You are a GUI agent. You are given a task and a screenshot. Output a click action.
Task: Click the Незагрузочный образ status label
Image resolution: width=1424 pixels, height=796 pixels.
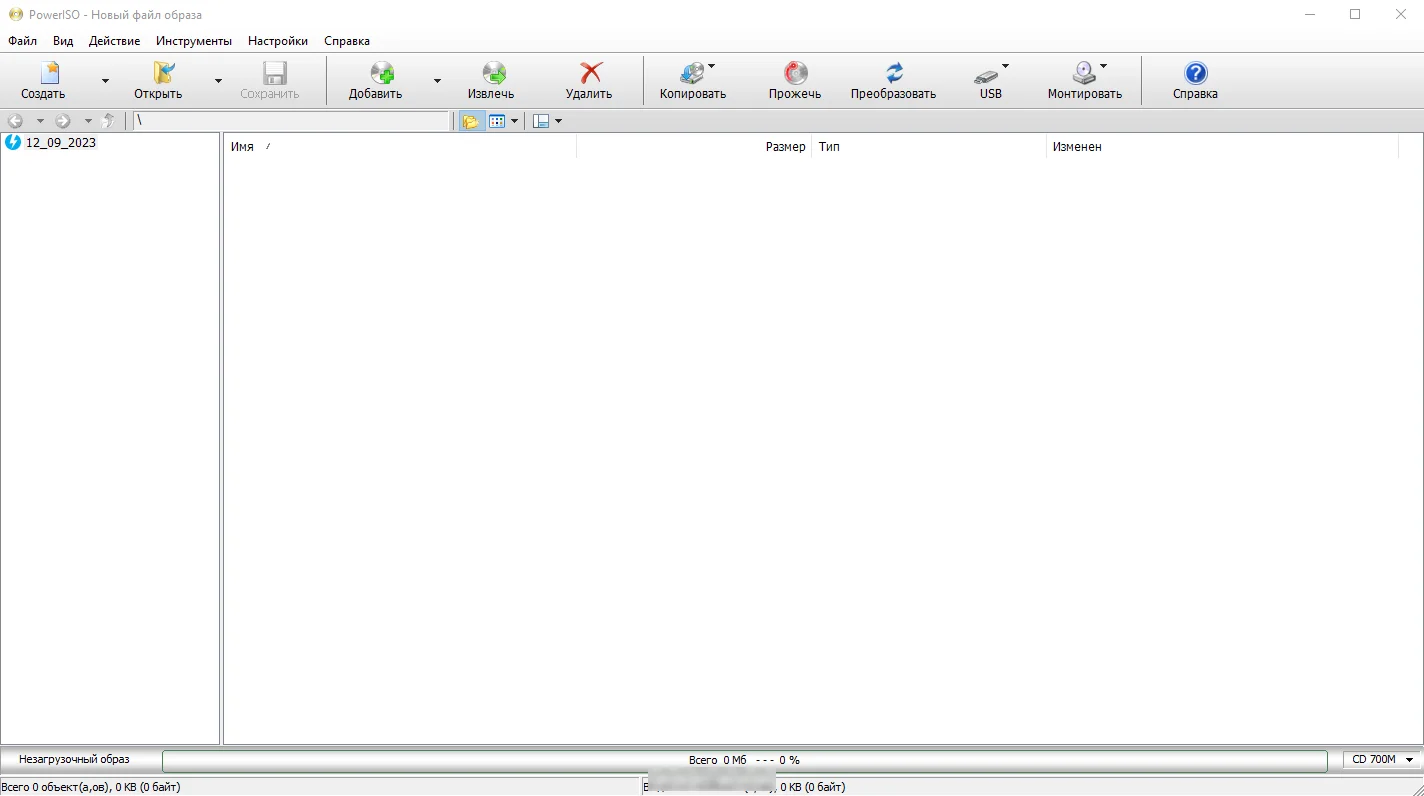coord(74,760)
